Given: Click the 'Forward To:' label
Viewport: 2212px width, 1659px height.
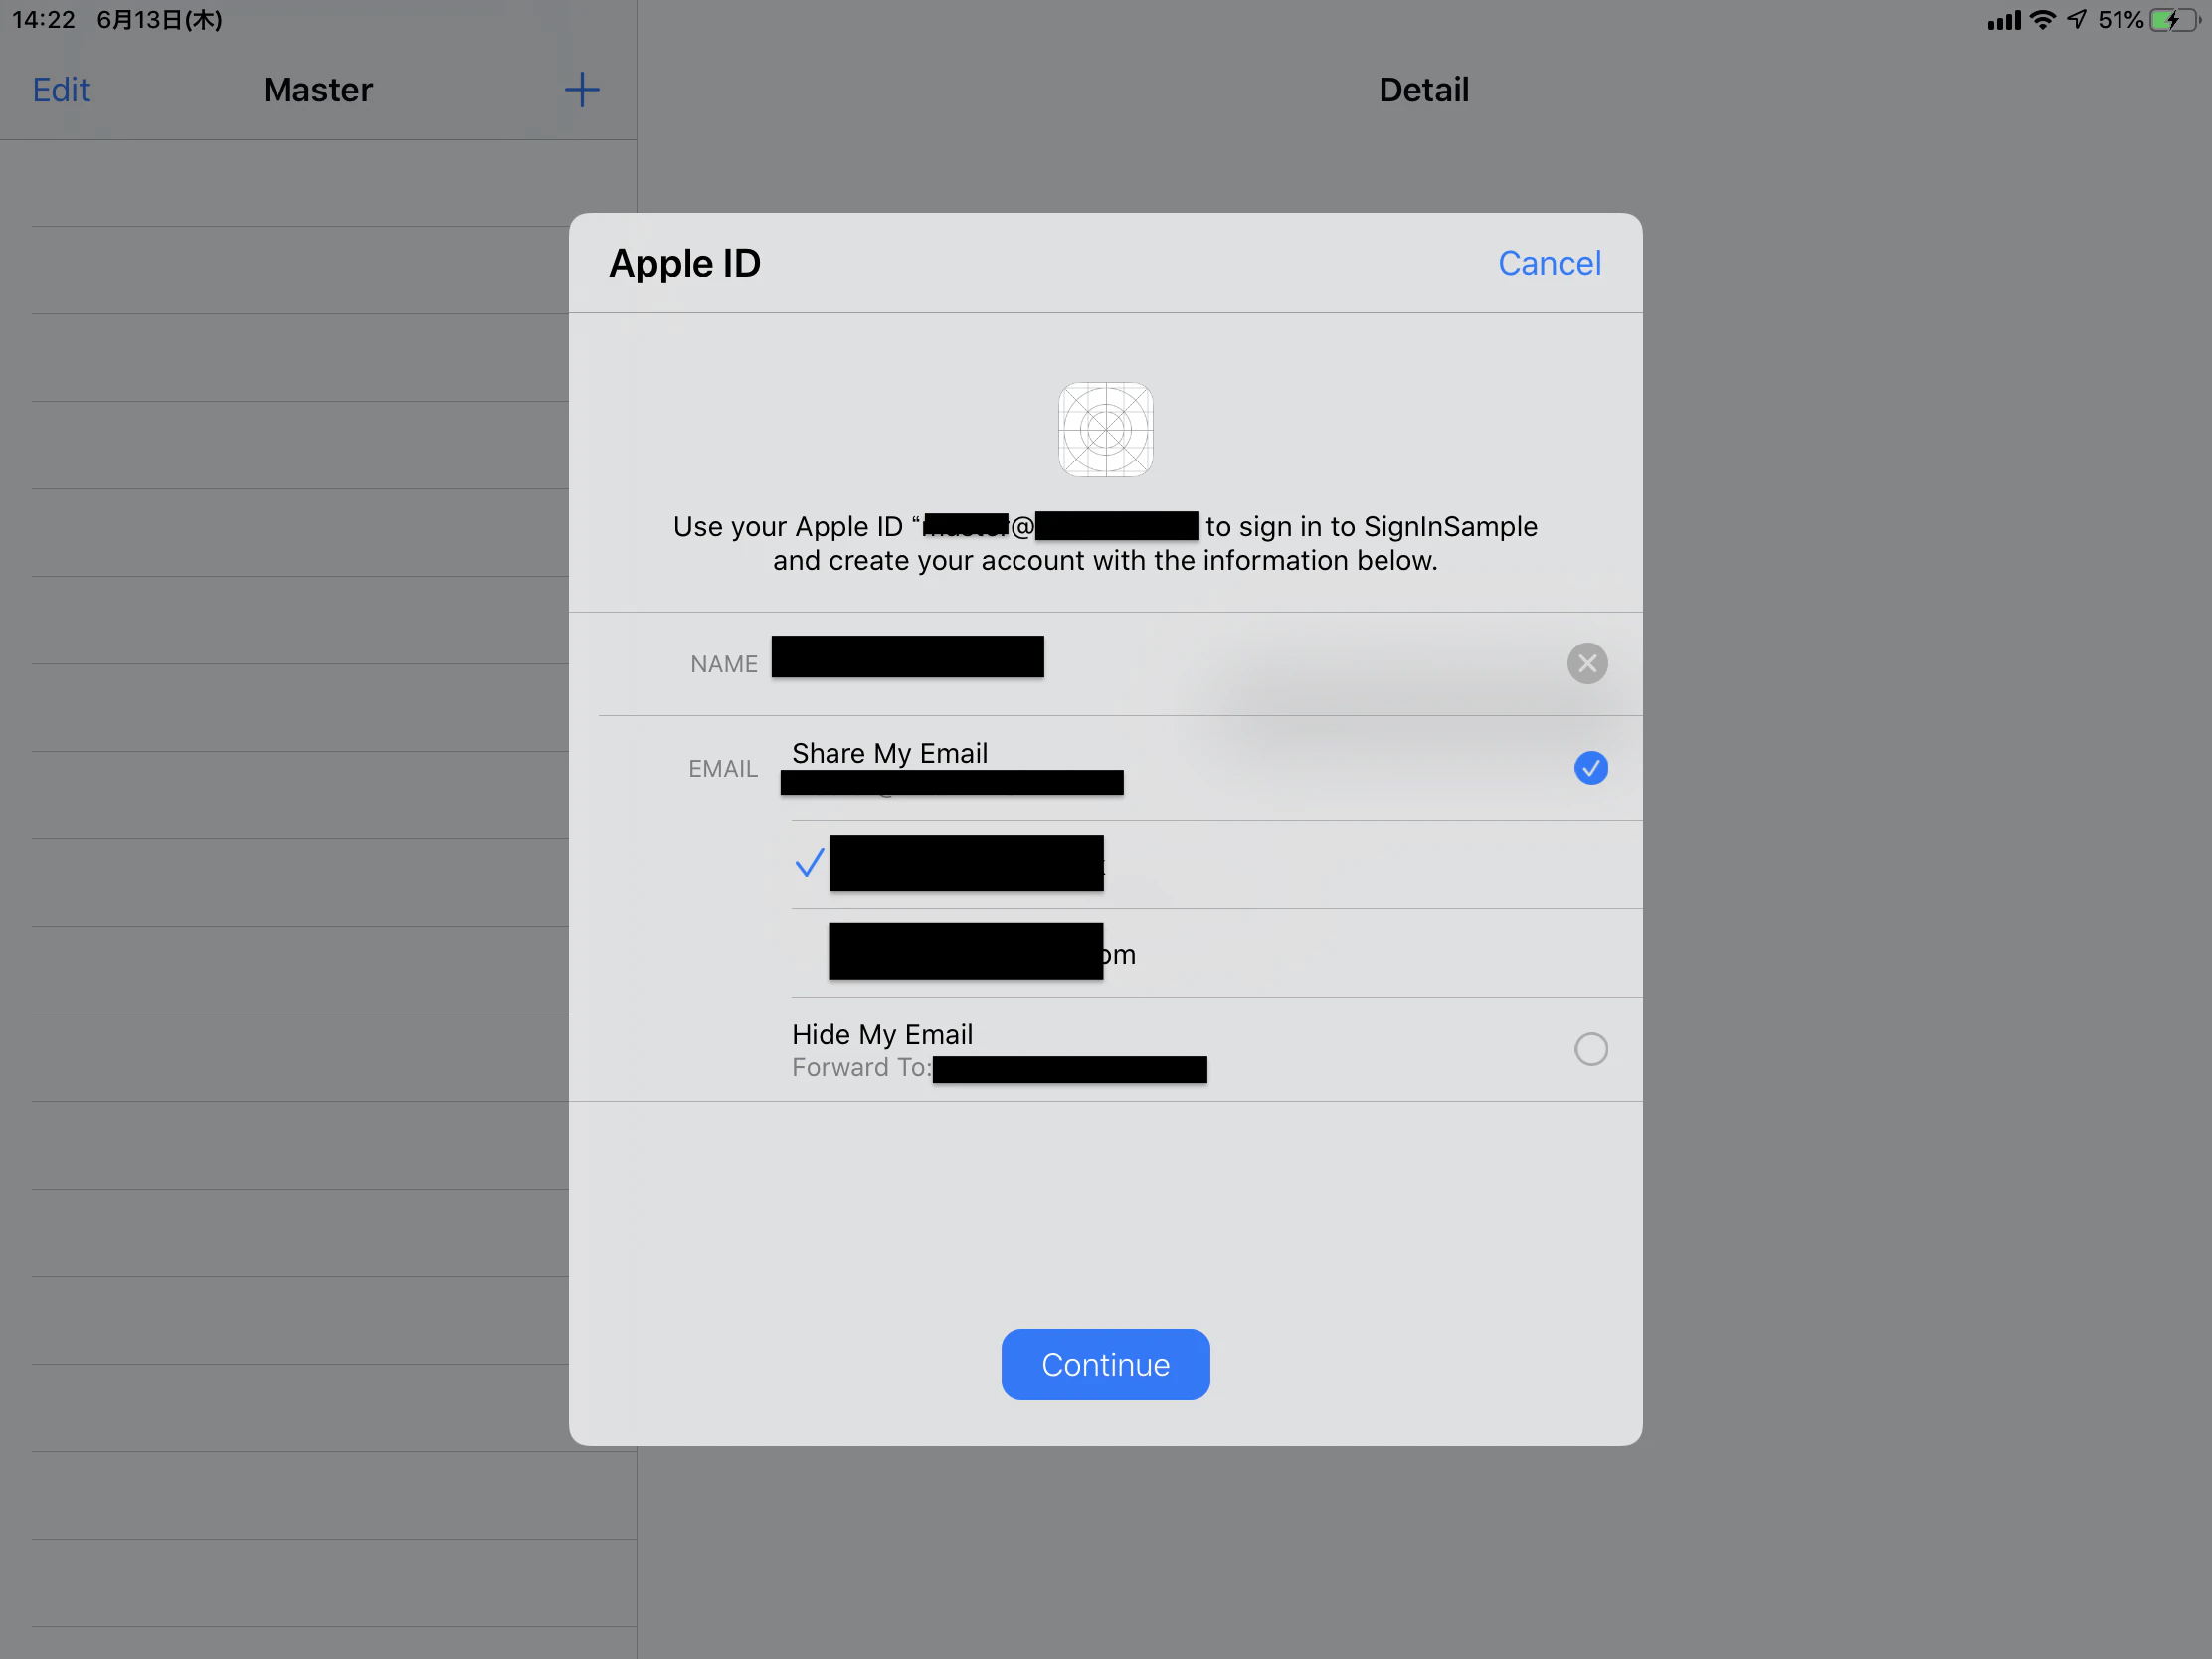Looking at the screenshot, I should click(x=861, y=1068).
